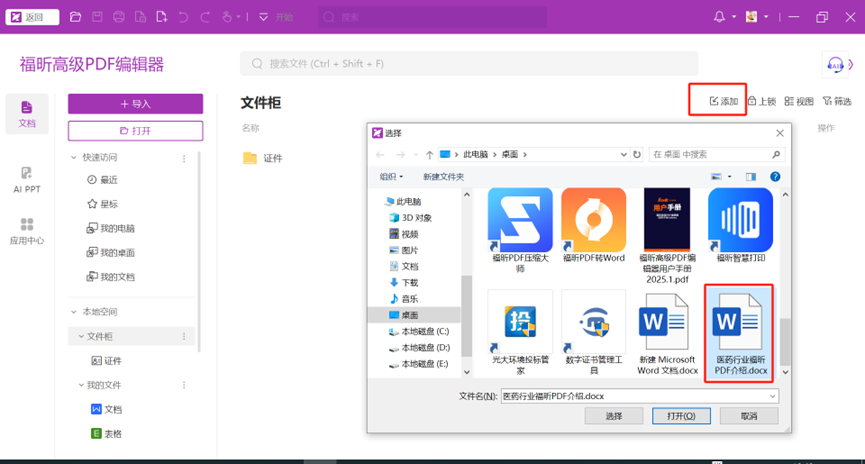Select the 福昕智慧打印 shortcut
Image resolution: width=865 pixels, height=464 pixels.
pos(740,226)
